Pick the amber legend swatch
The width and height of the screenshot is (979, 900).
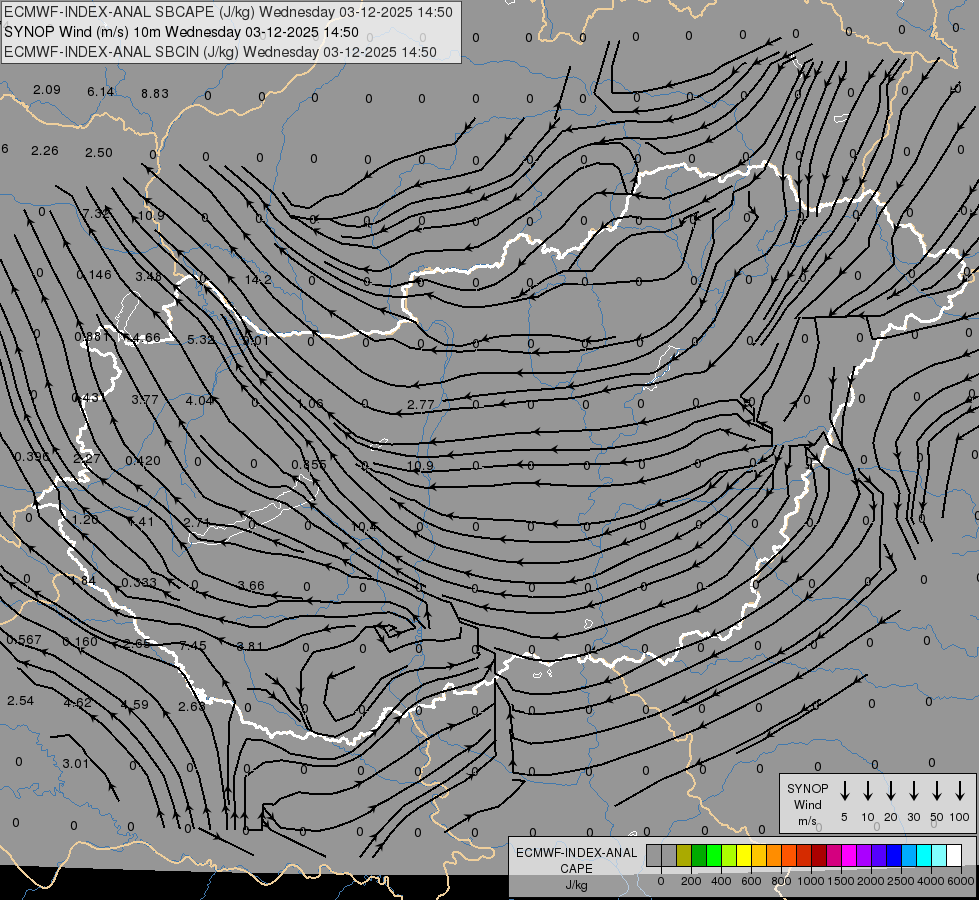[759, 856]
